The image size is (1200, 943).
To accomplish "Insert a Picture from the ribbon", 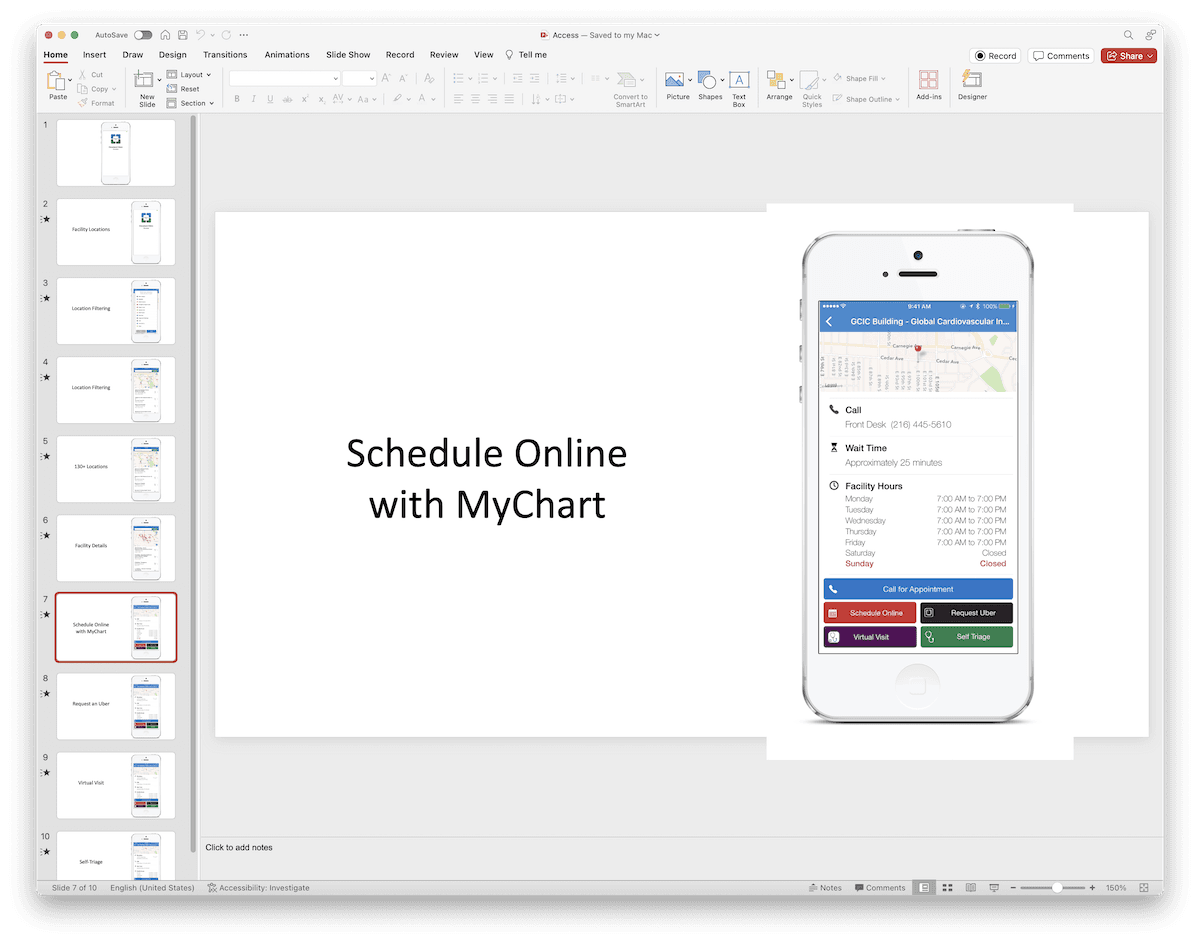I will tap(677, 80).
